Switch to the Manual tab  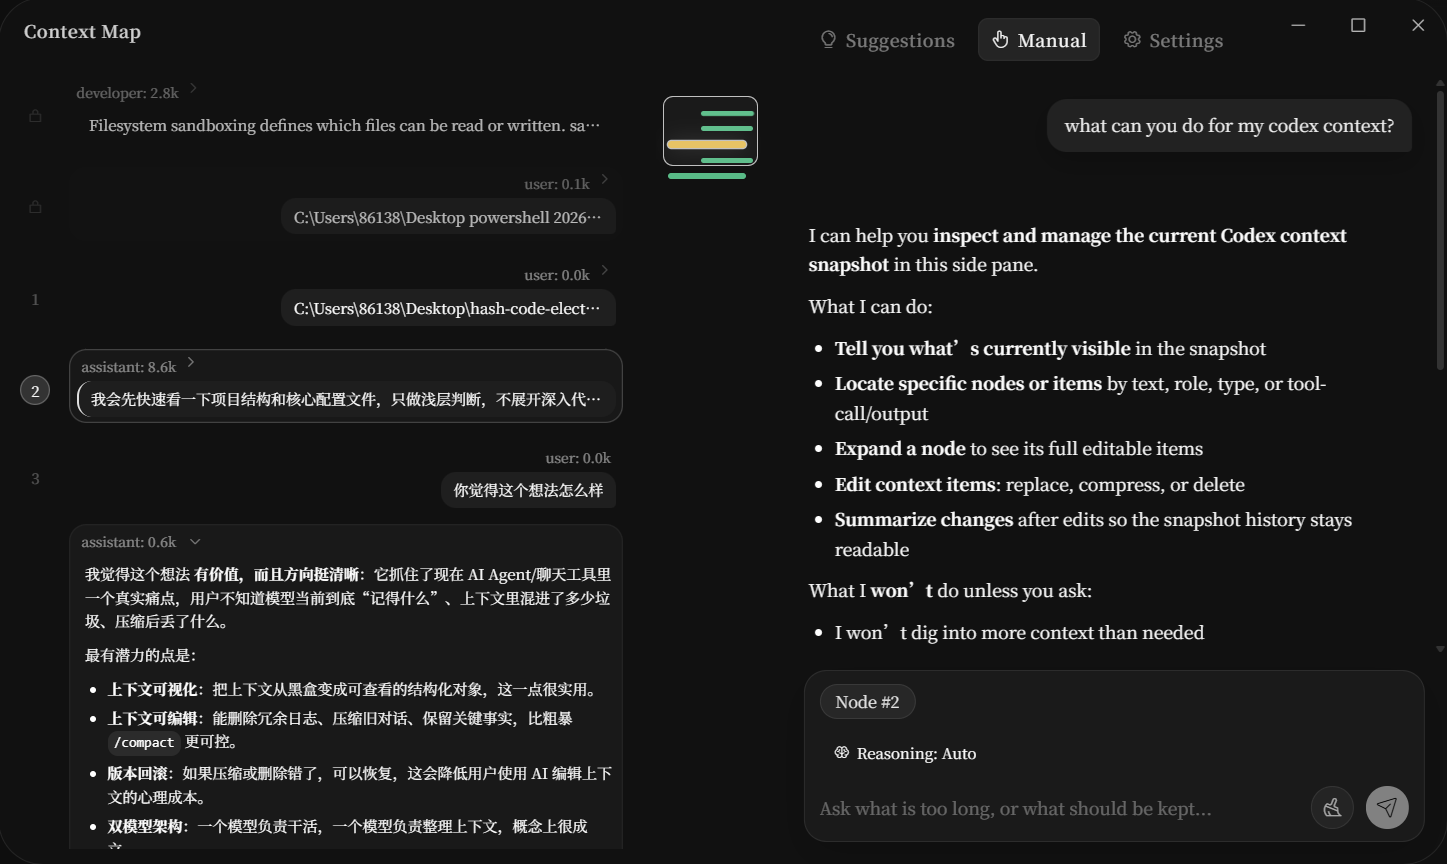click(x=1039, y=40)
